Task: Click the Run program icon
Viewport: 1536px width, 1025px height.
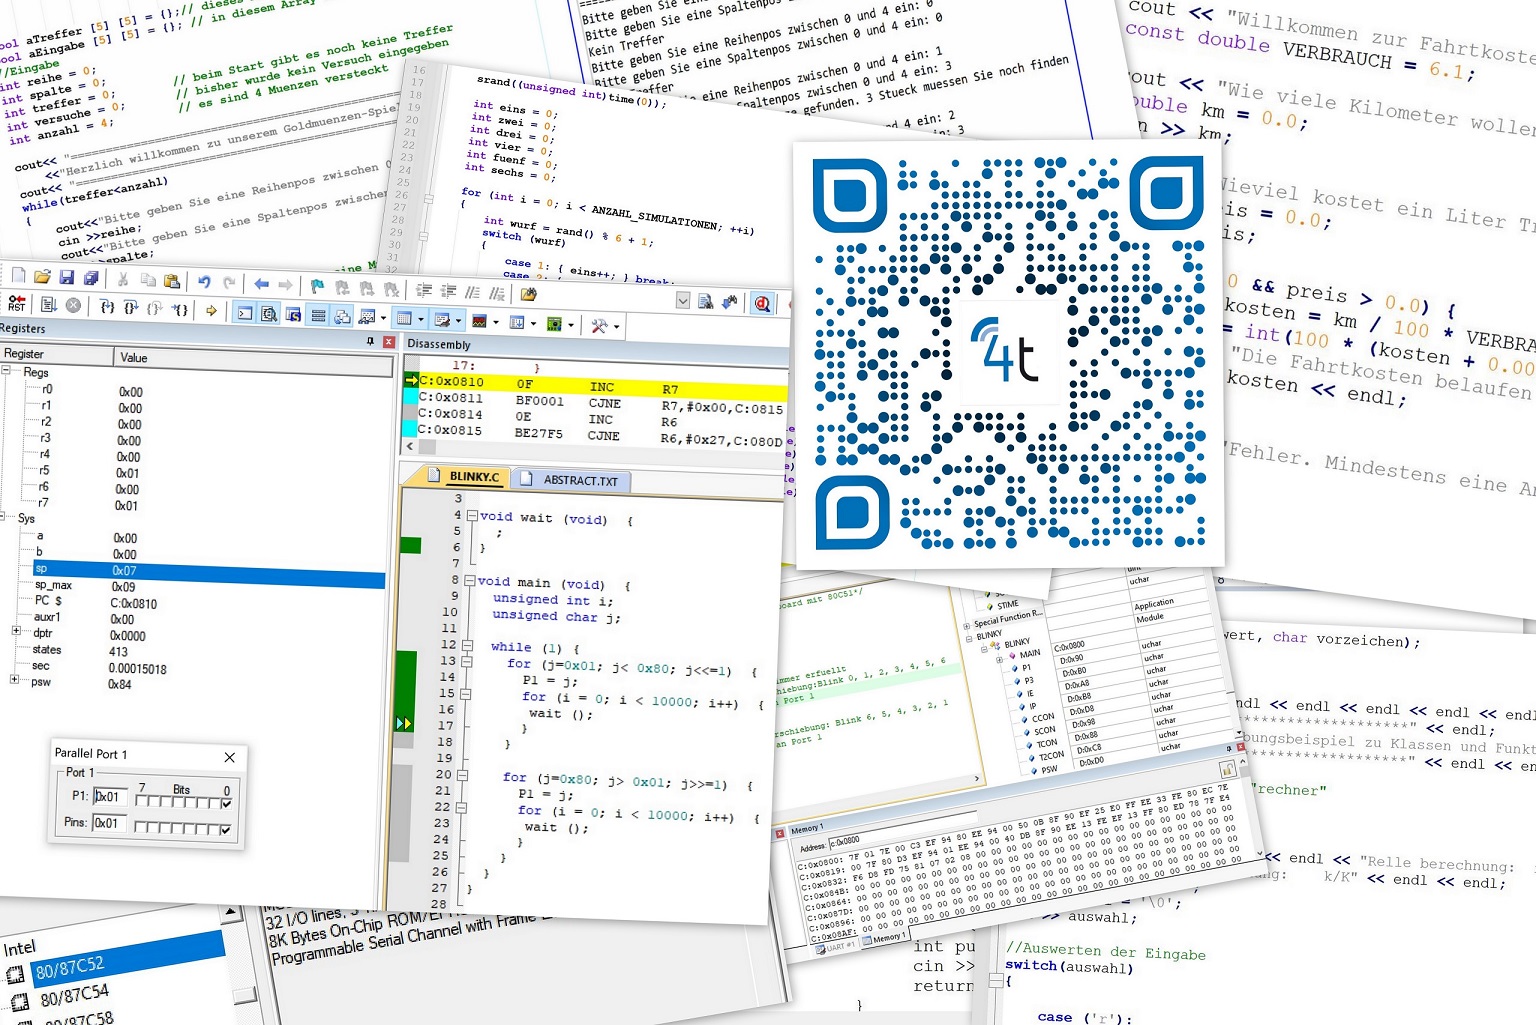Action: (49, 305)
